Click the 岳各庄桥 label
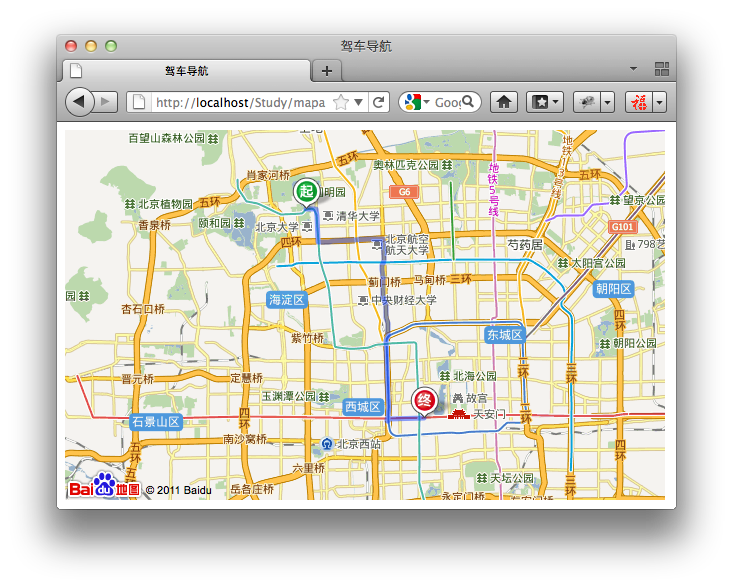The width and height of the screenshot is (733, 588). click(252, 489)
